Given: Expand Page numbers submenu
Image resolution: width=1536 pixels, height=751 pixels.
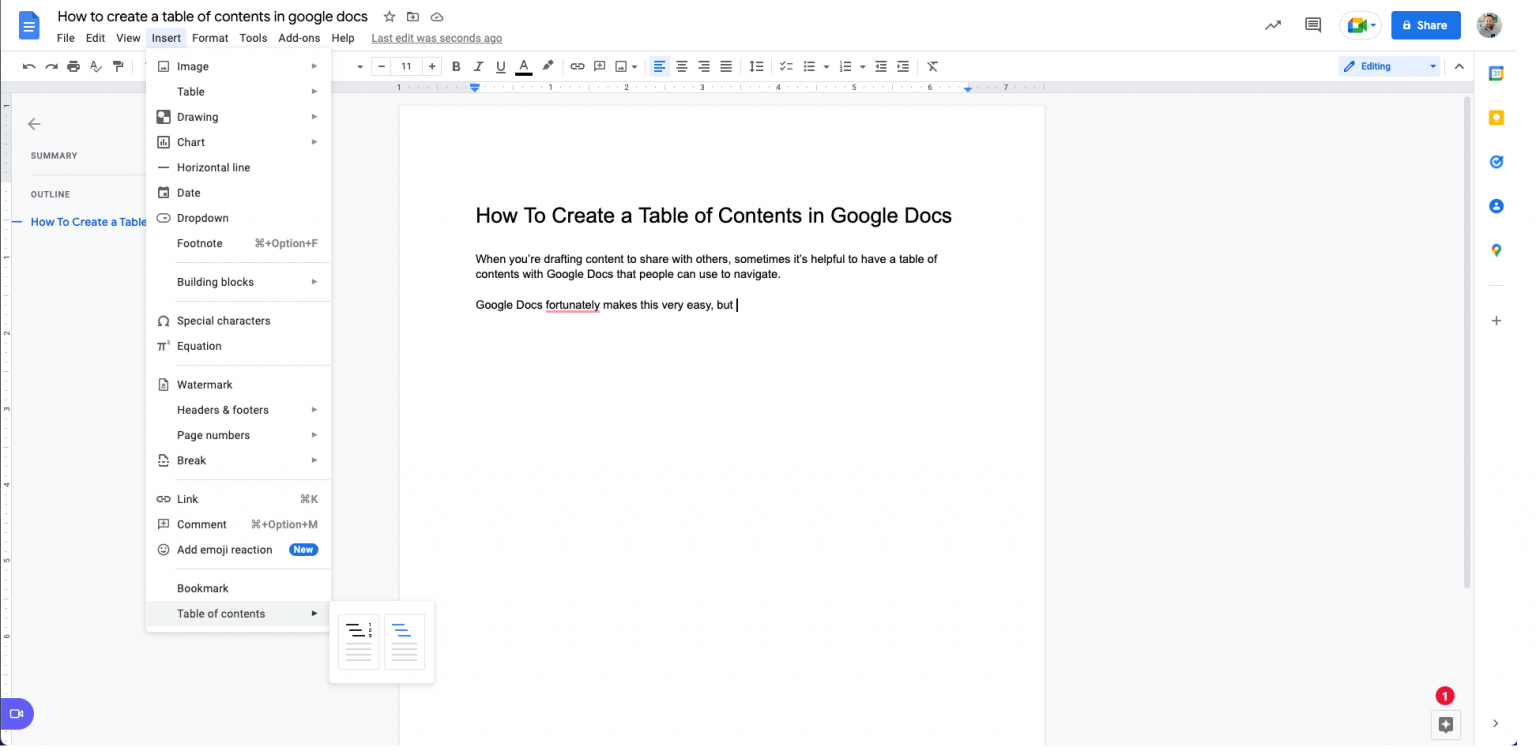Looking at the screenshot, I should (x=238, y=436).
